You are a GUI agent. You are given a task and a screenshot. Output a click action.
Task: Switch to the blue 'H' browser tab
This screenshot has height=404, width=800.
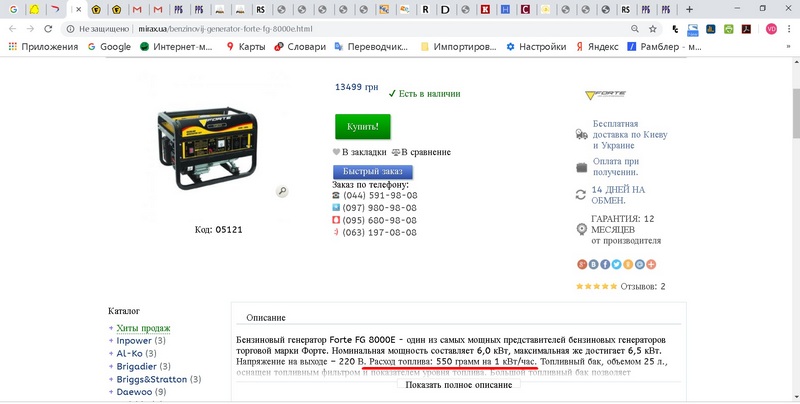(x=505, y=9)
